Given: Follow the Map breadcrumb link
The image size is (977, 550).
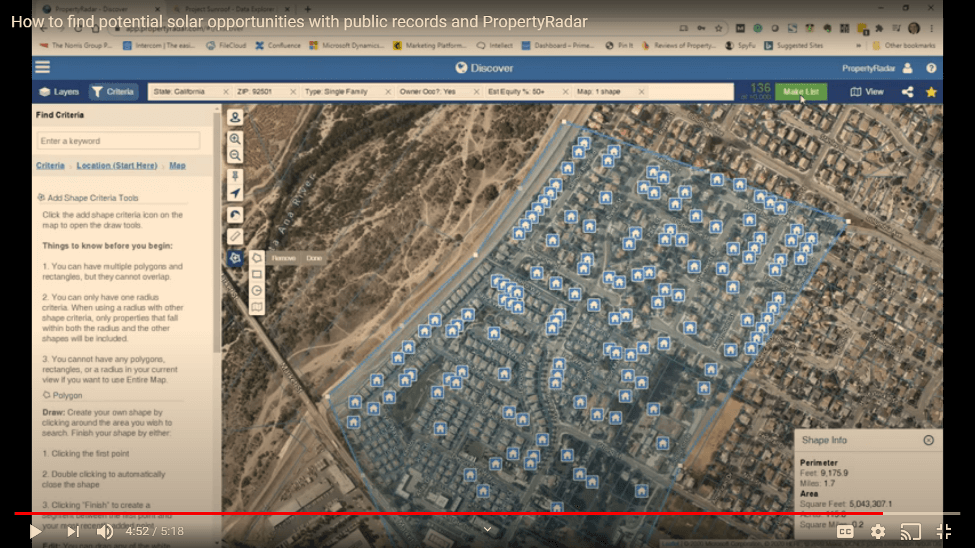Looking at the screenshot, I should pyautogui.click(x=178, y=166).
